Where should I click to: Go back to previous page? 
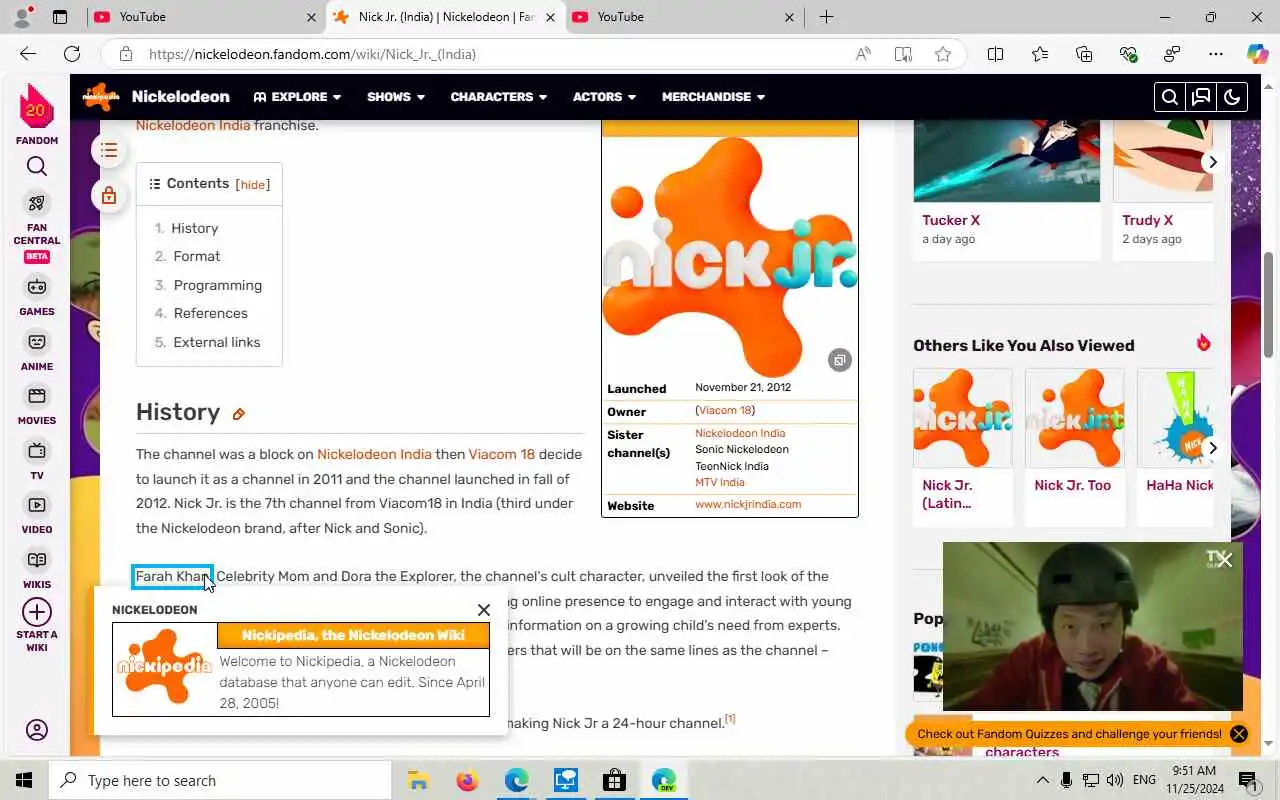pyautogui.click(x=28, y=54)
